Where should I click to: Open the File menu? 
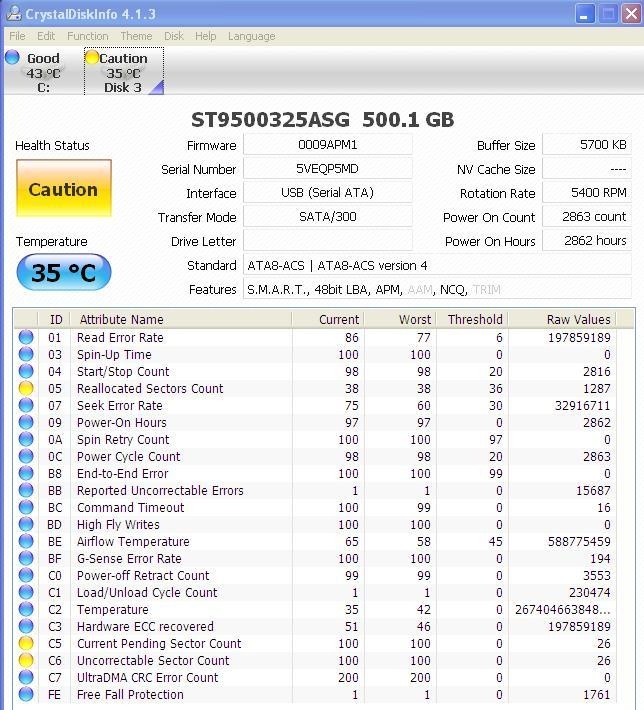pyautogui.click(x=17, y=36)
